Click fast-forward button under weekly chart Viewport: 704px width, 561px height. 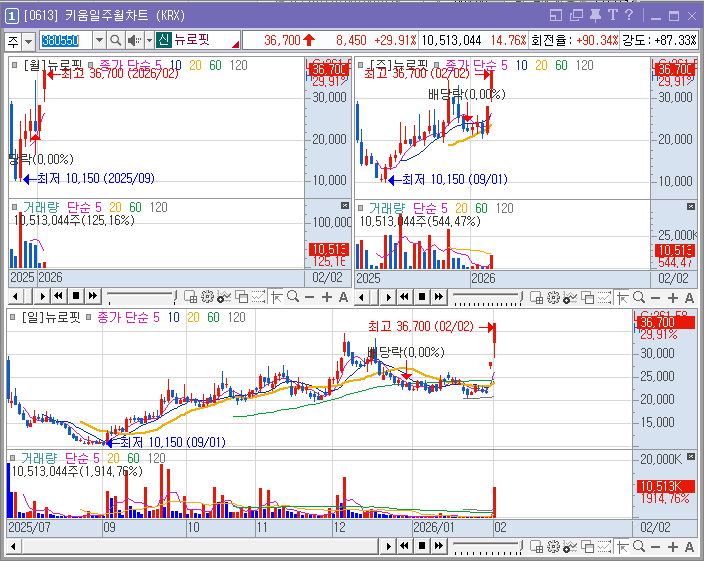pos(439,297)
